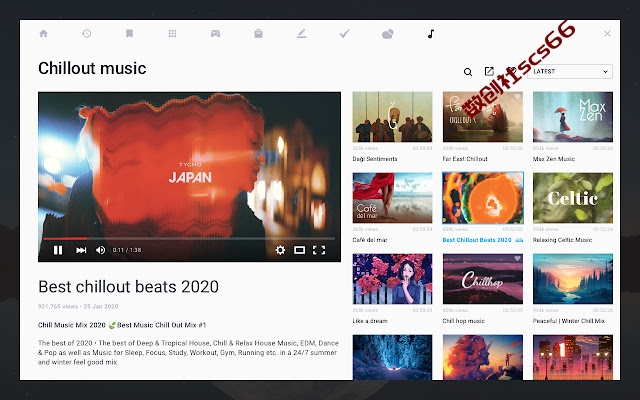Select the Best Chillout Beats 2020 thumbnail

482,198
